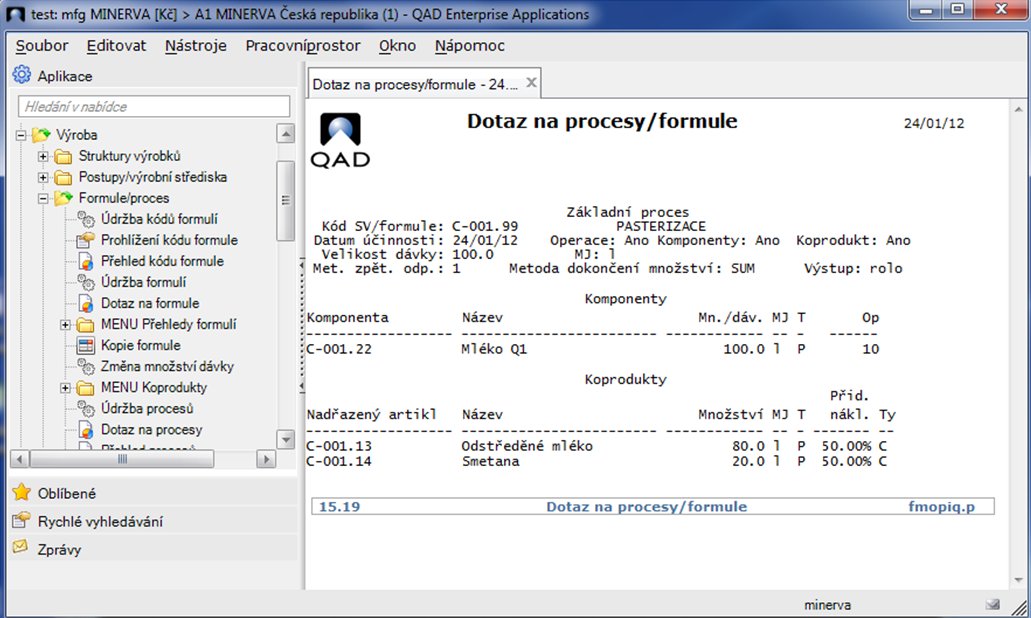Click the Rychlé vyhledávání icon

[22, 520]
